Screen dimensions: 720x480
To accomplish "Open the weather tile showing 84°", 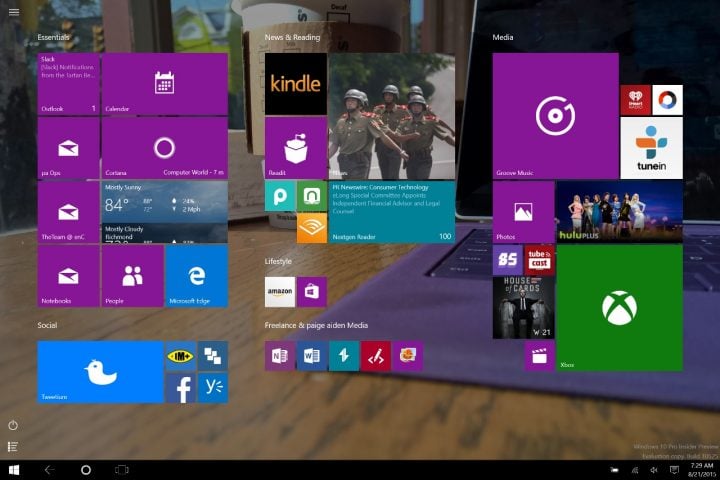I will pos(164,212).
